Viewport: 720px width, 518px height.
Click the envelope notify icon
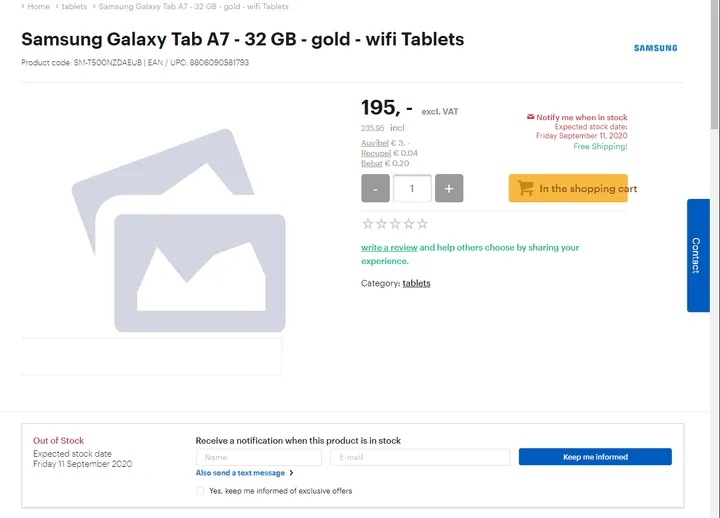[x=531, y=118]
